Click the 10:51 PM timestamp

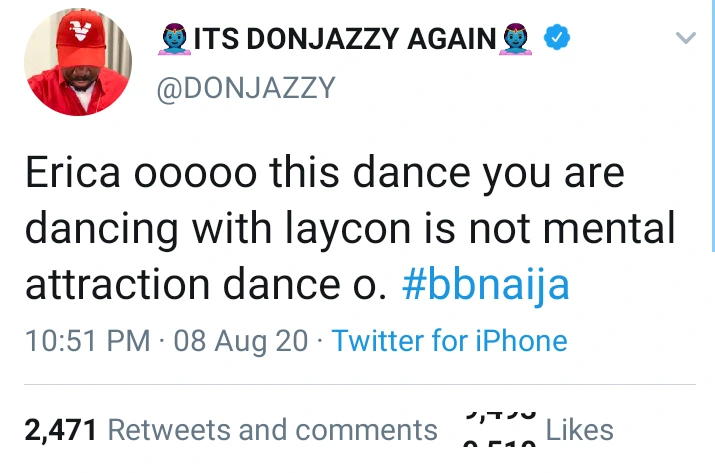88,341
